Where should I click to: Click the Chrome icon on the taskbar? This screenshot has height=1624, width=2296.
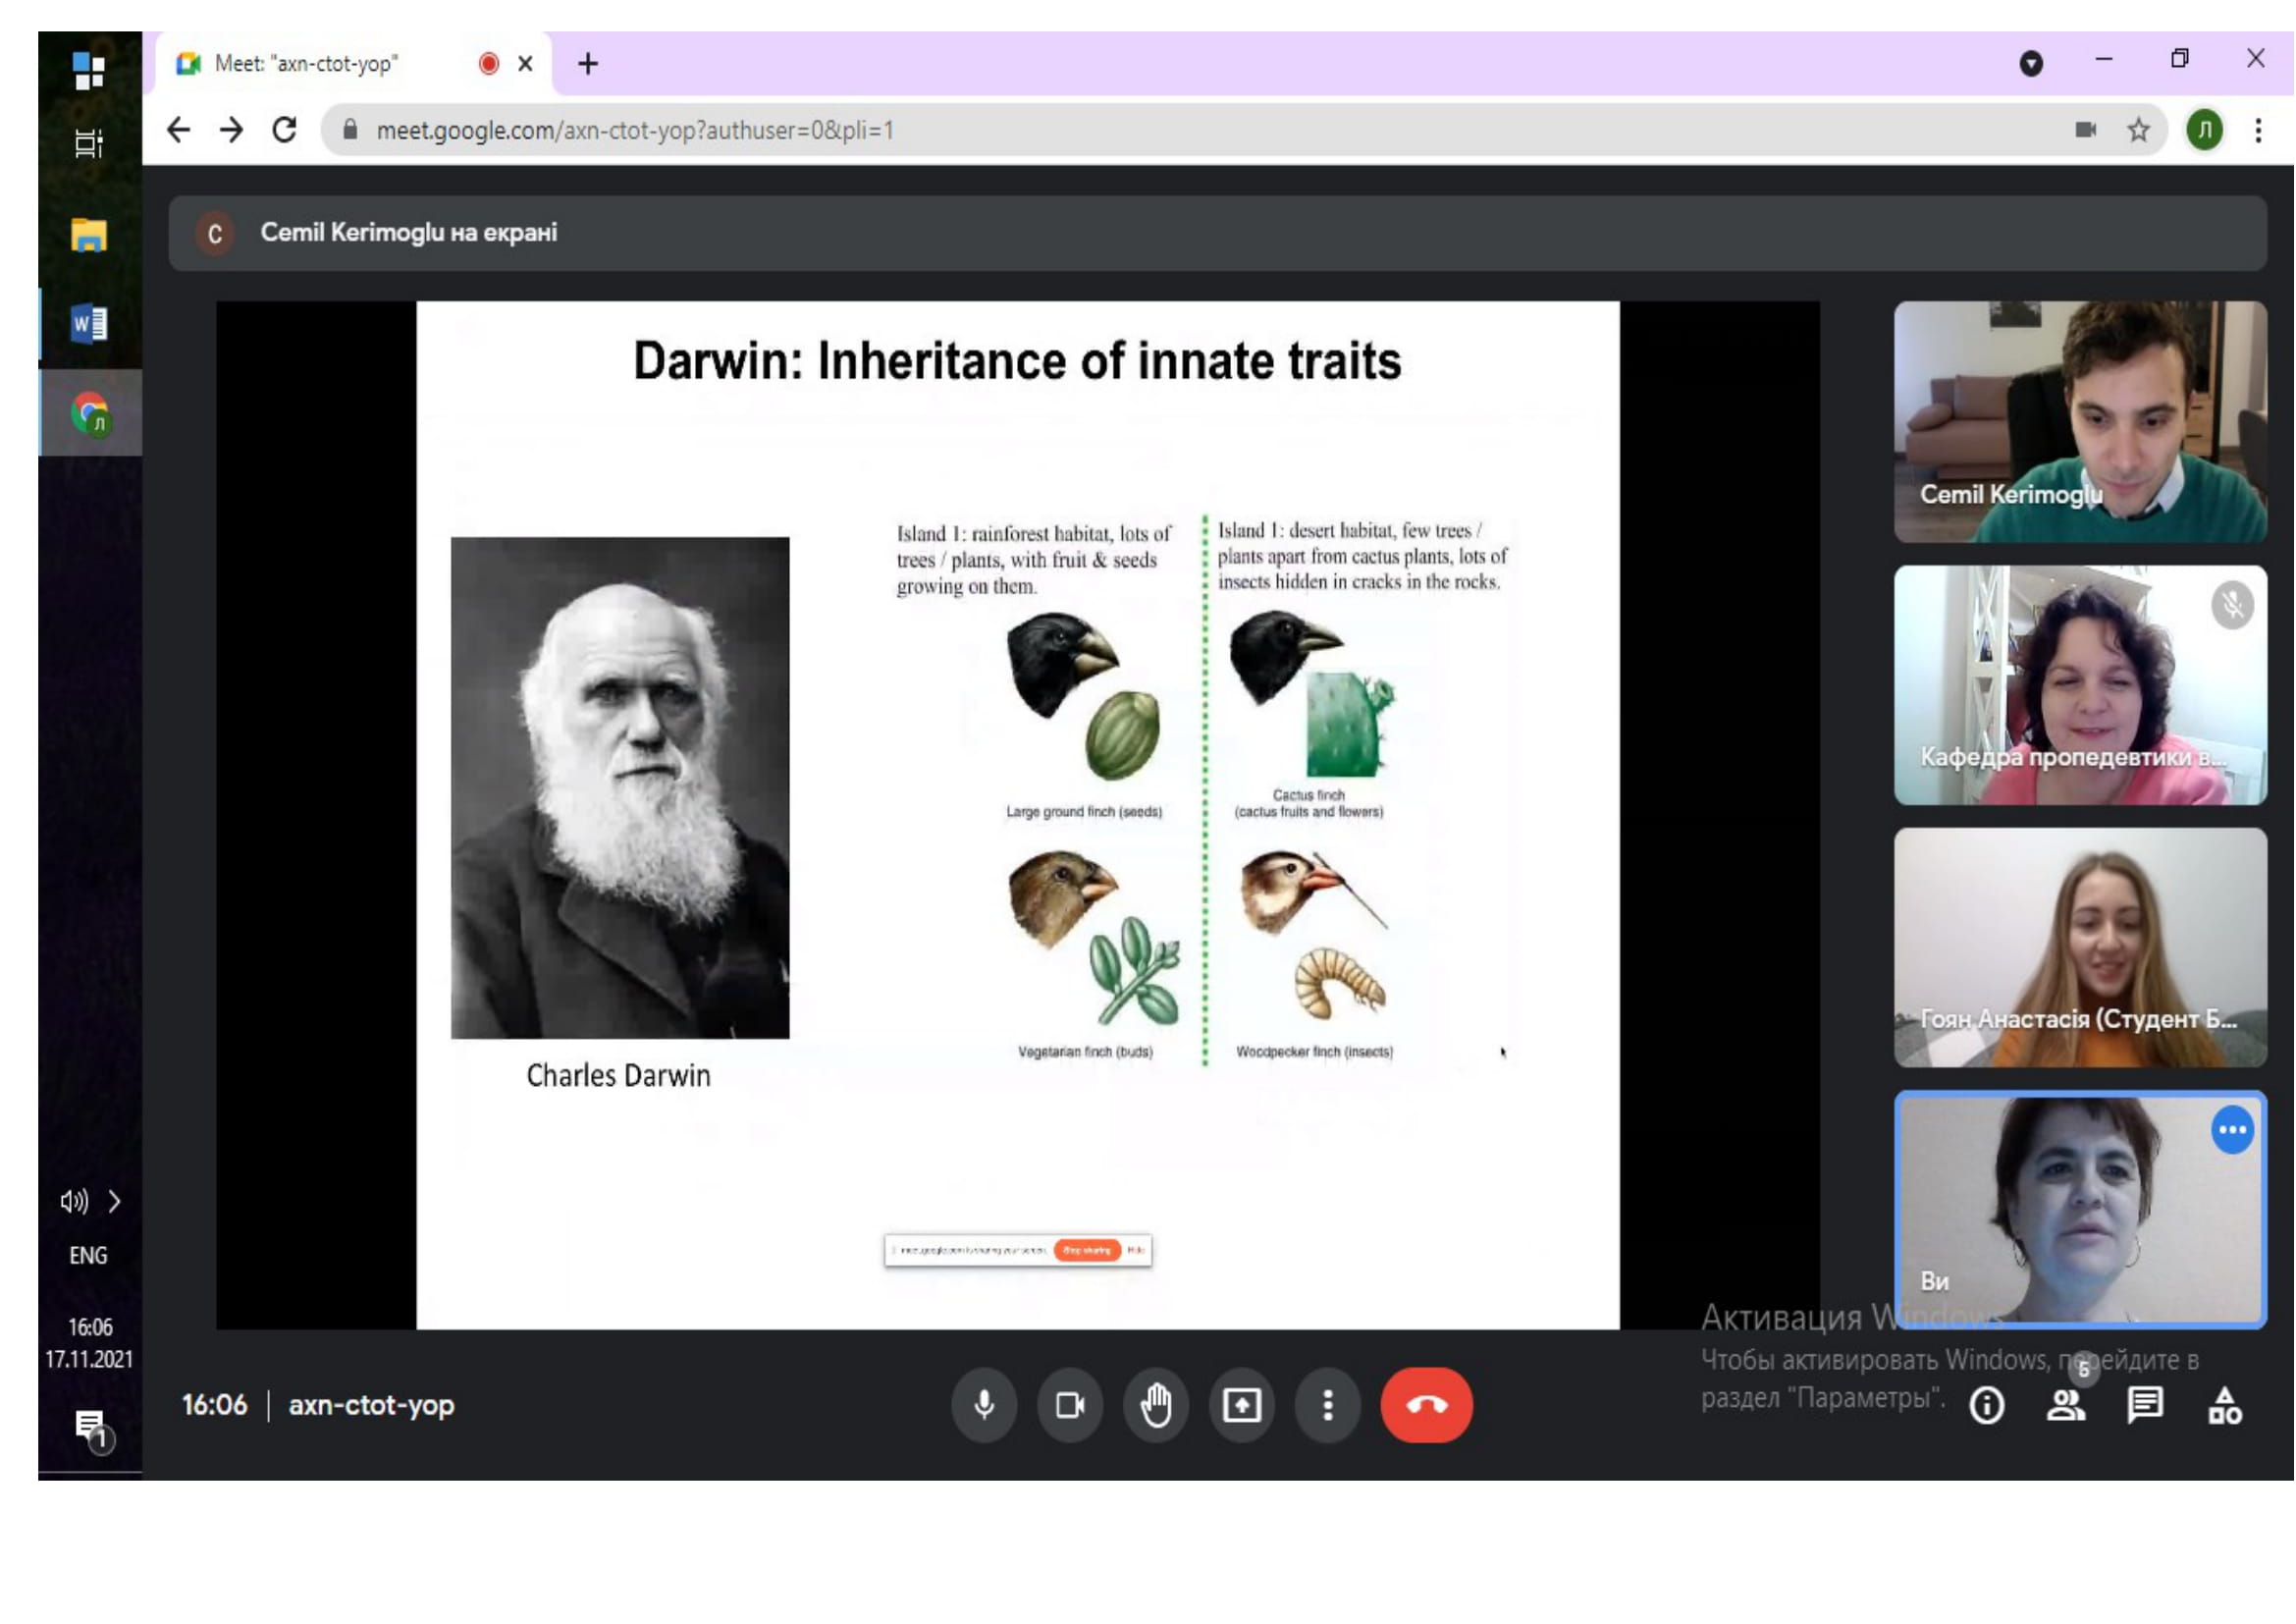tap(91, 413)
